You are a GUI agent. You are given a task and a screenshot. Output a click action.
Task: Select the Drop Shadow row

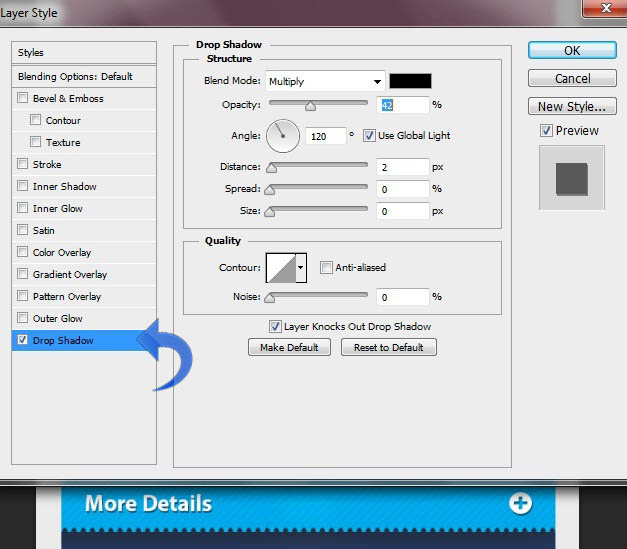[x=84, y=340]
